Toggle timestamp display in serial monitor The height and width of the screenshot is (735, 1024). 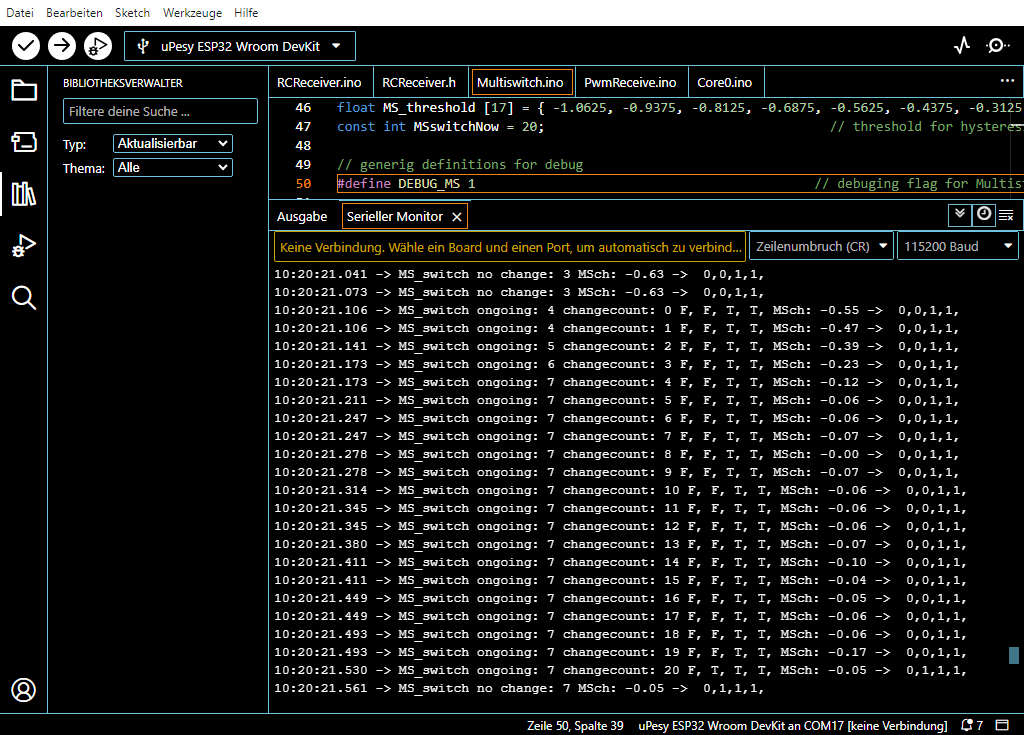click(984, 214)
